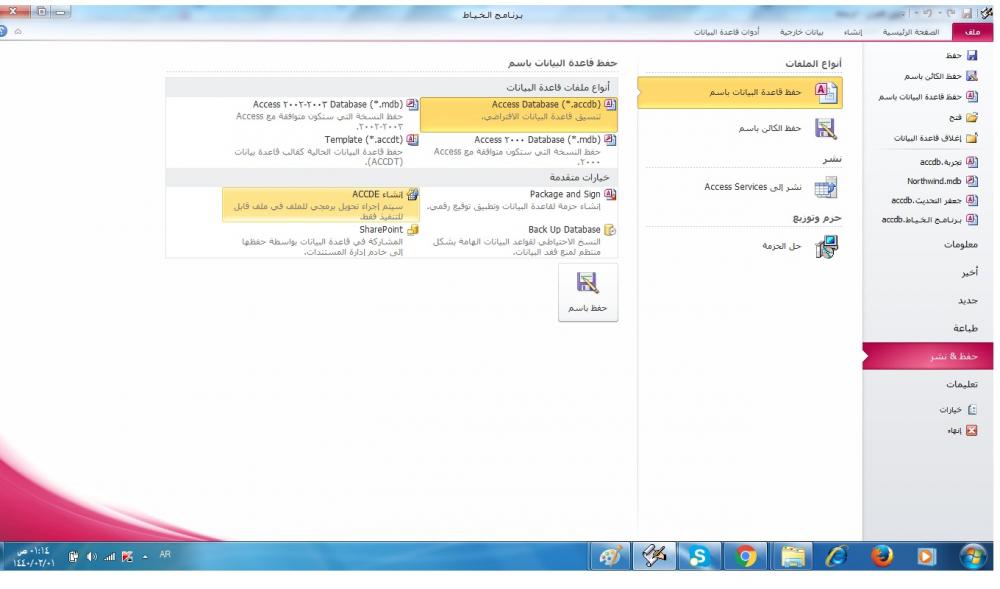
Task: Open the أخير (Recent) page
Action: pos(969,273)
